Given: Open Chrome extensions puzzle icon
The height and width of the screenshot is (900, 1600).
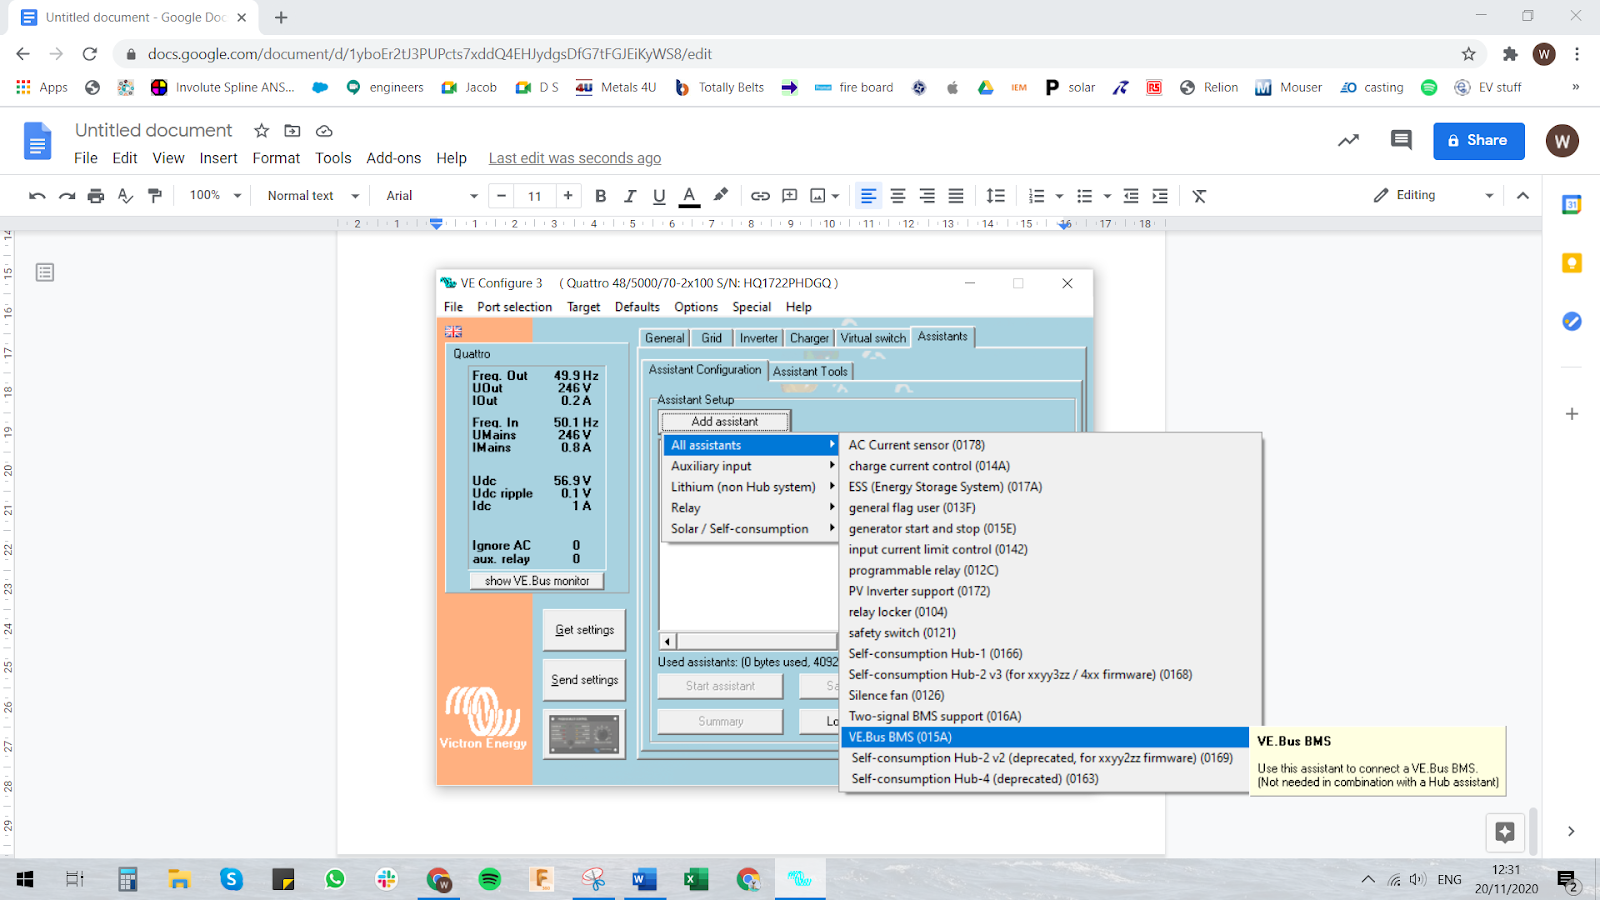Looking at the screenshot, I should click(x=1510, y=54).
